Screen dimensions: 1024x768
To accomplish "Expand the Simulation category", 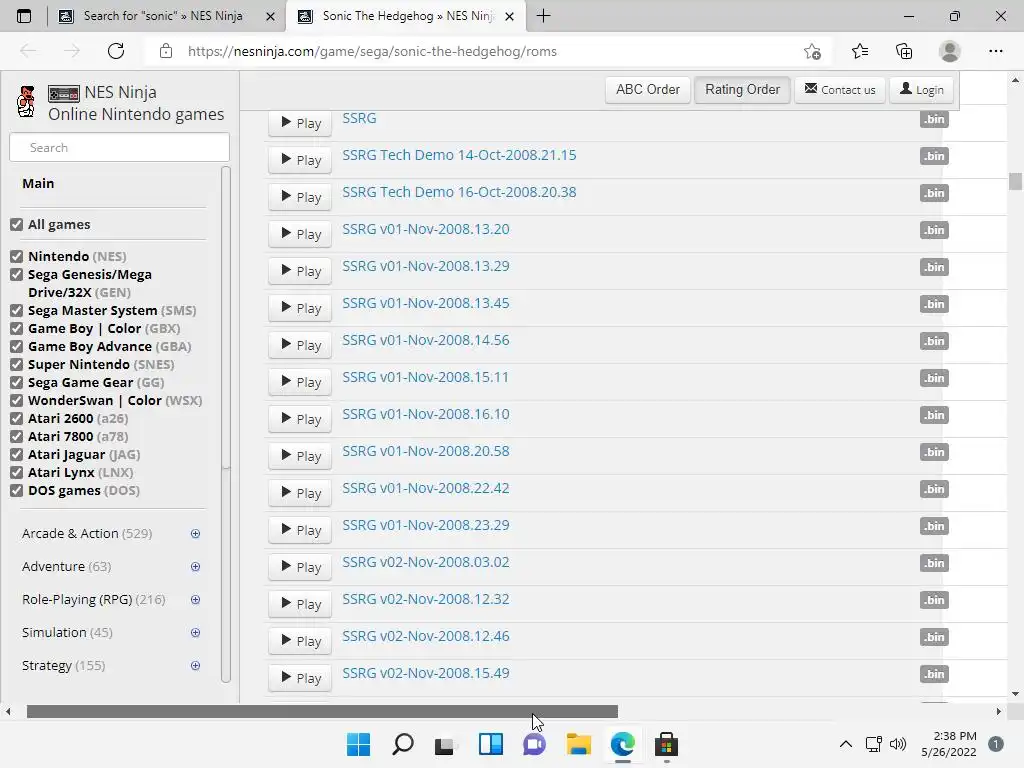I will 195,632.
